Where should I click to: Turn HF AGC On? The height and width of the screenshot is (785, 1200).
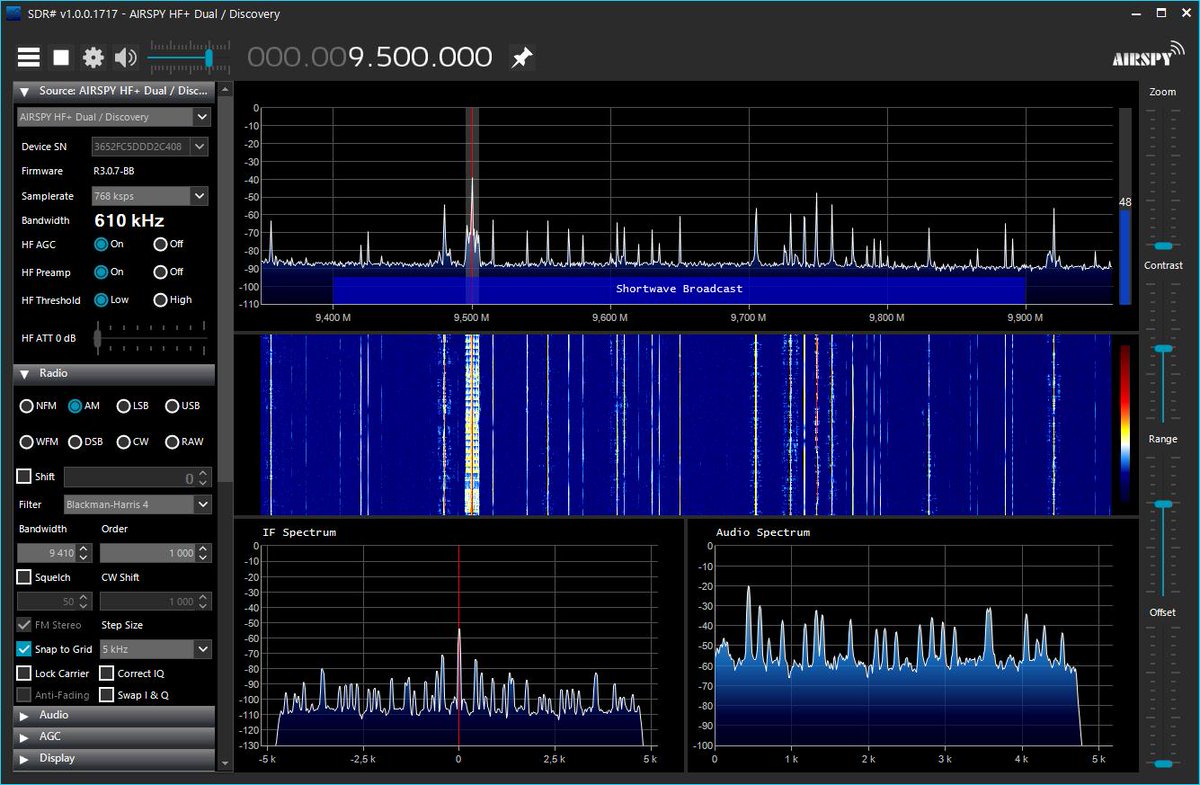pos(101,244)
